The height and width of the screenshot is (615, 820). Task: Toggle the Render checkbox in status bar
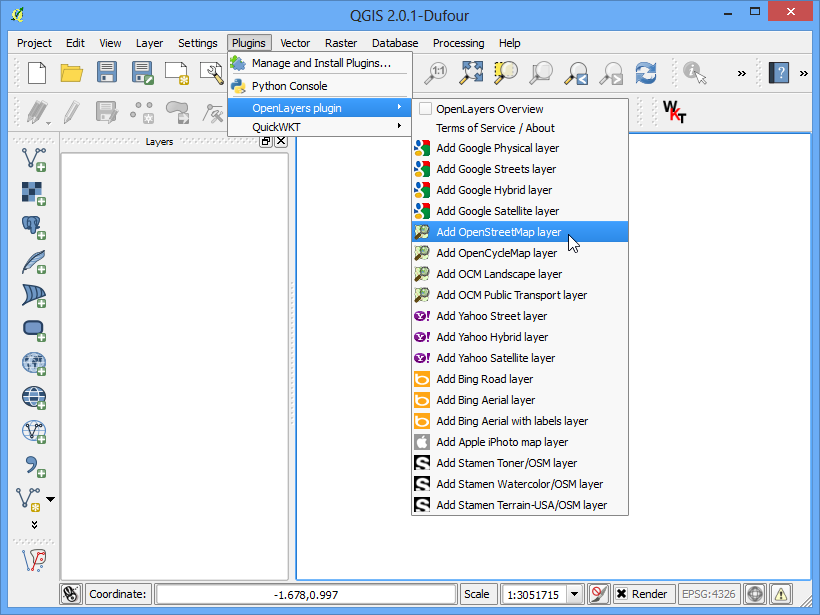[621, 594]
